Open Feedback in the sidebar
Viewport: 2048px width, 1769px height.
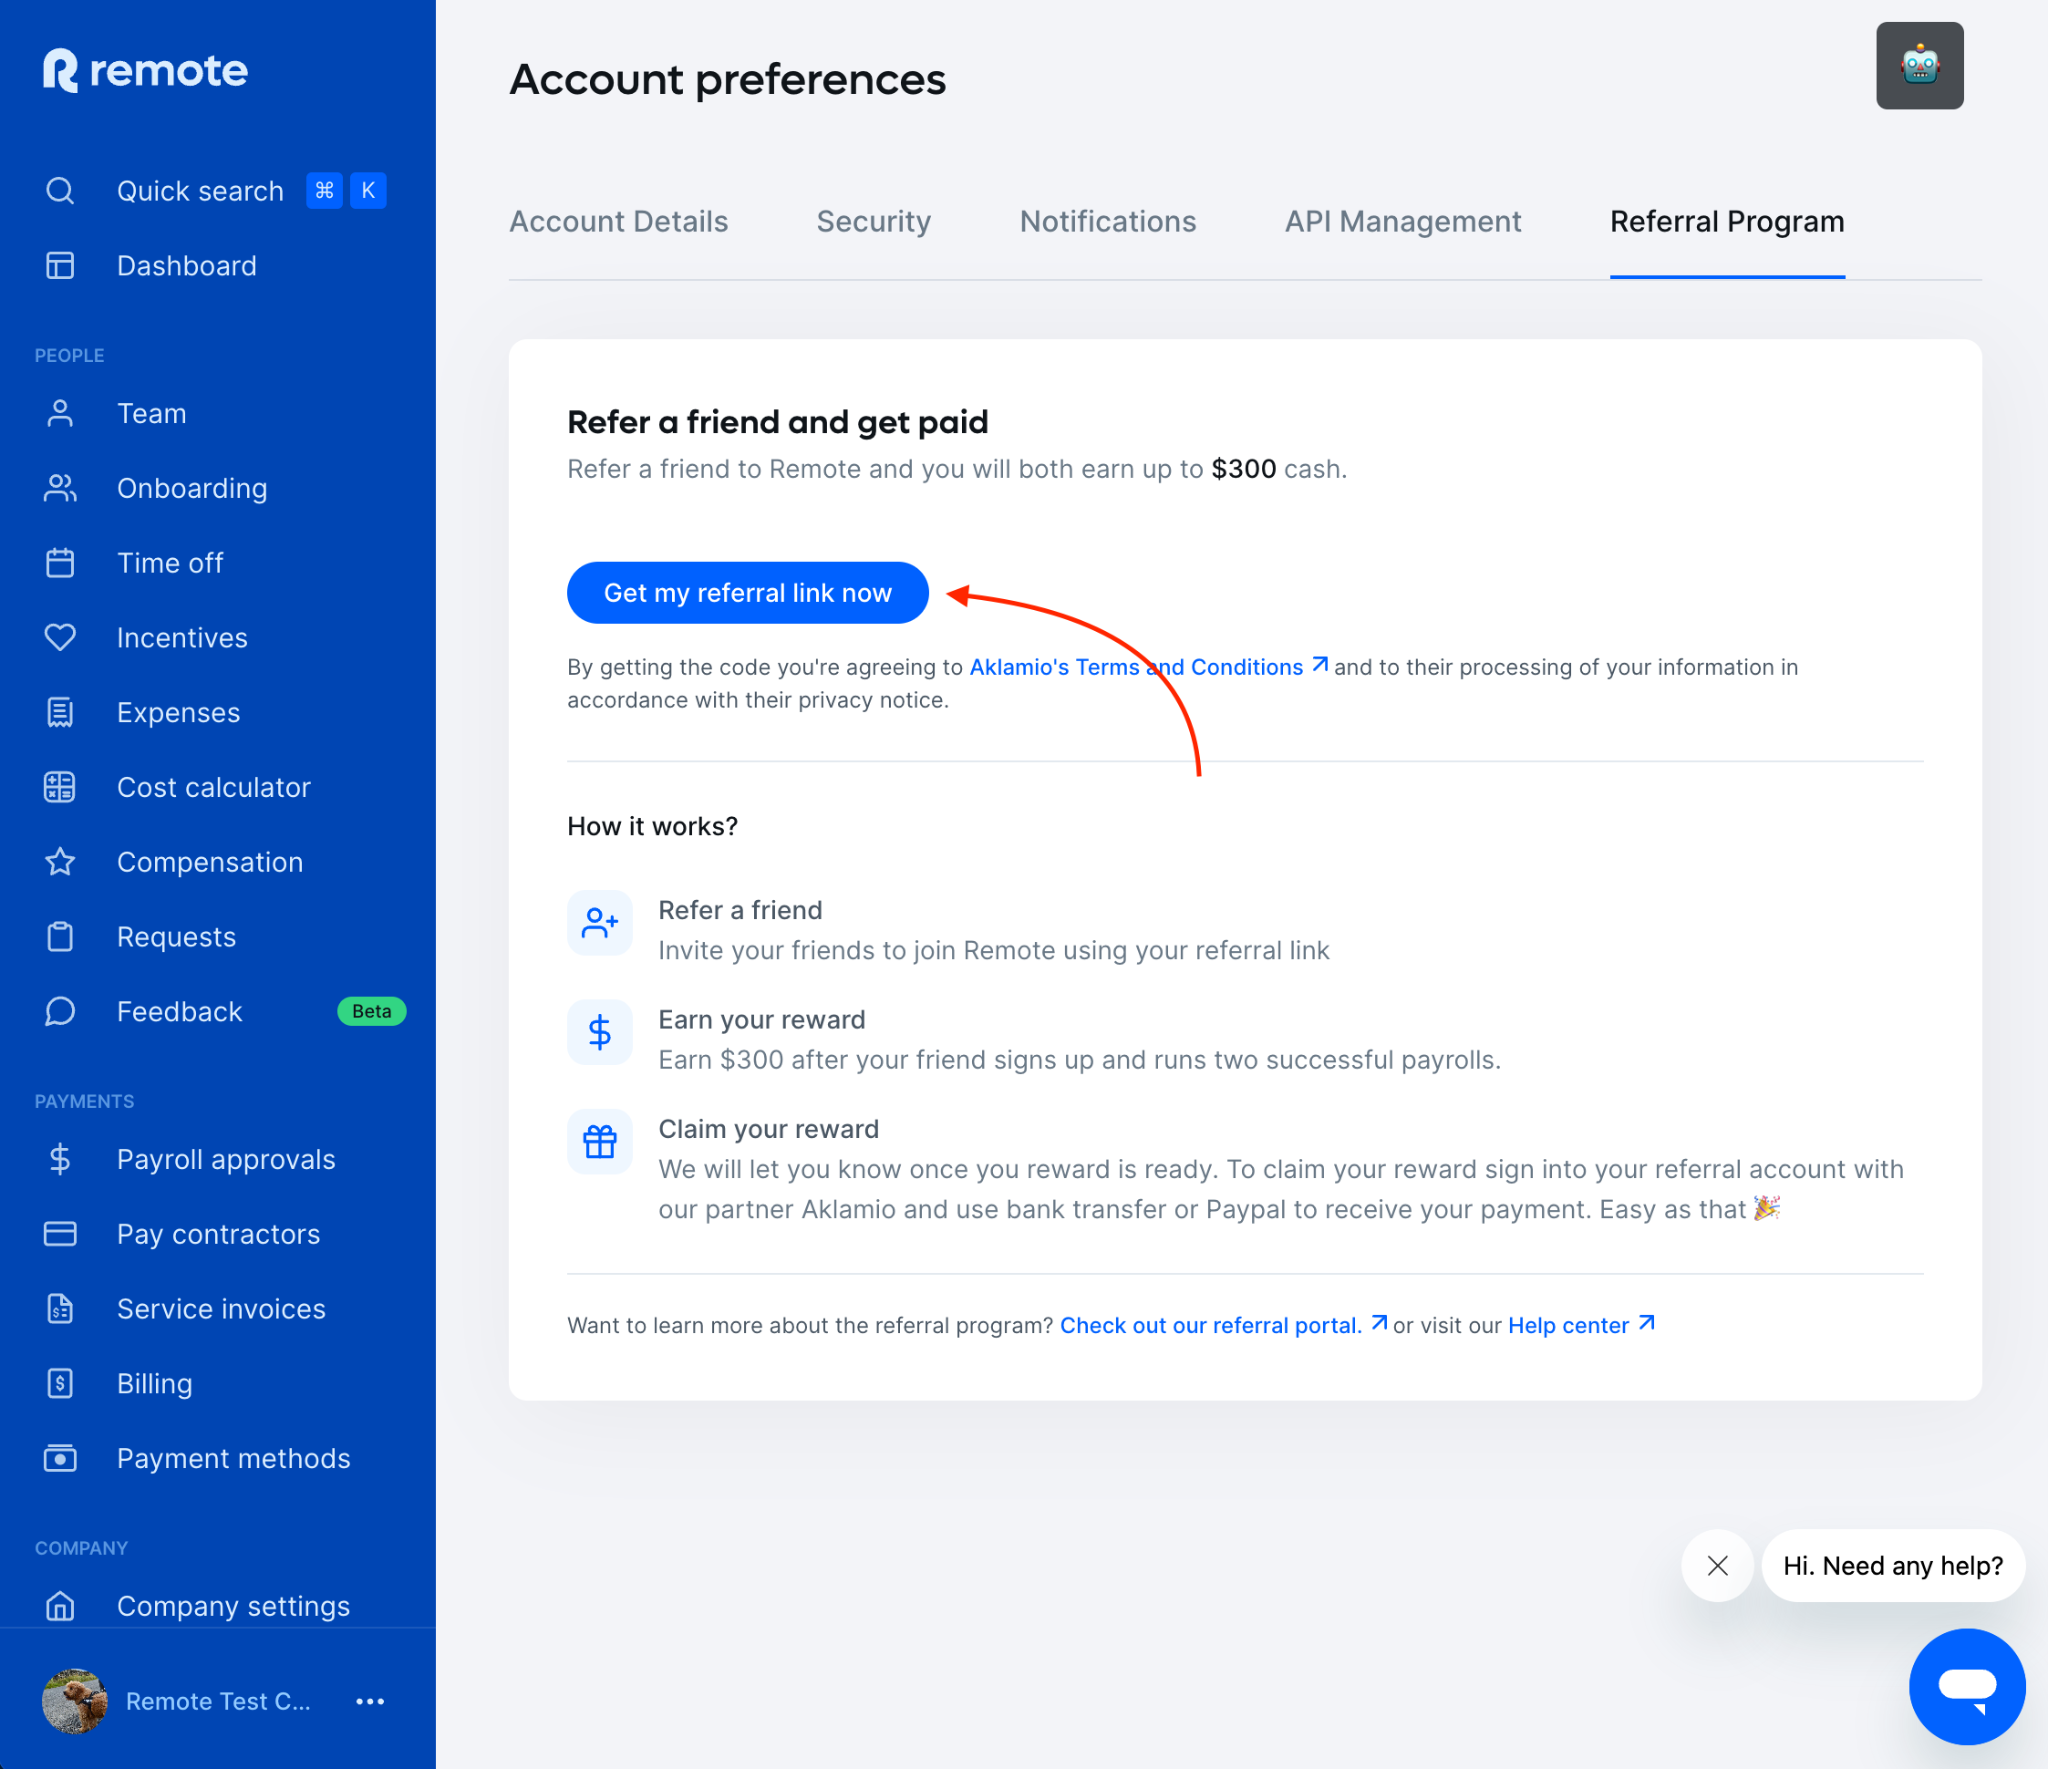[x=179, y=1011]
